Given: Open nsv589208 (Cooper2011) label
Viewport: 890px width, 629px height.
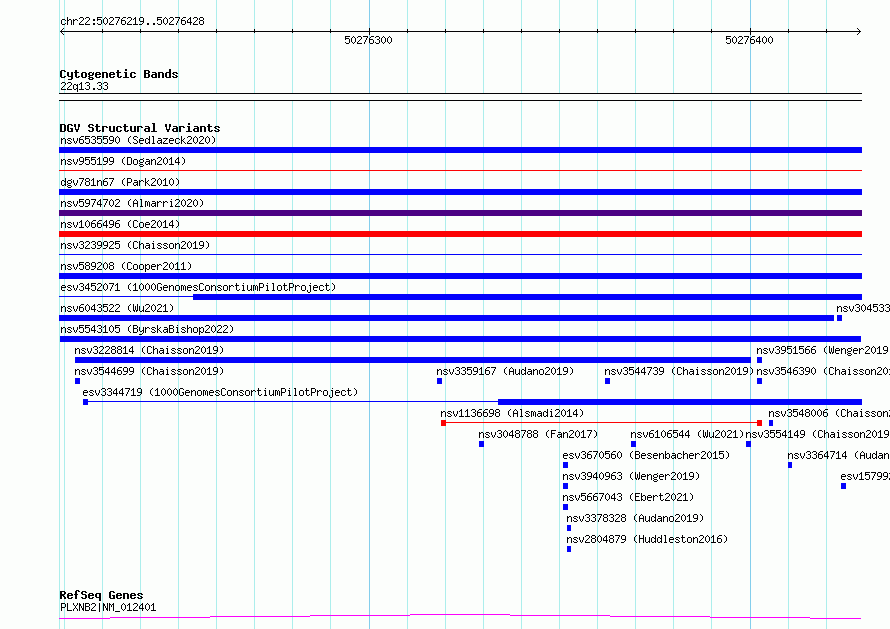Looking at the screenshot, I should click(x=126, y=266).
